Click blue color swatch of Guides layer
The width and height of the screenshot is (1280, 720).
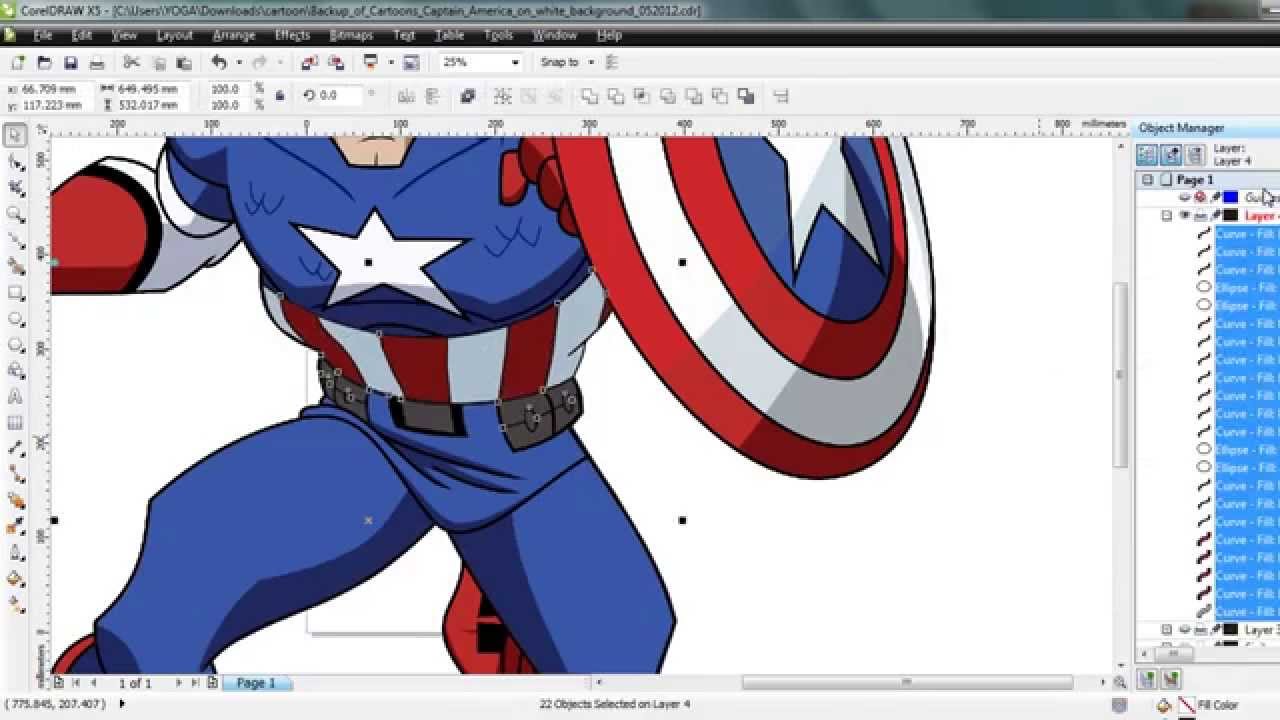pyautogui.click(x=1231, y=198)
